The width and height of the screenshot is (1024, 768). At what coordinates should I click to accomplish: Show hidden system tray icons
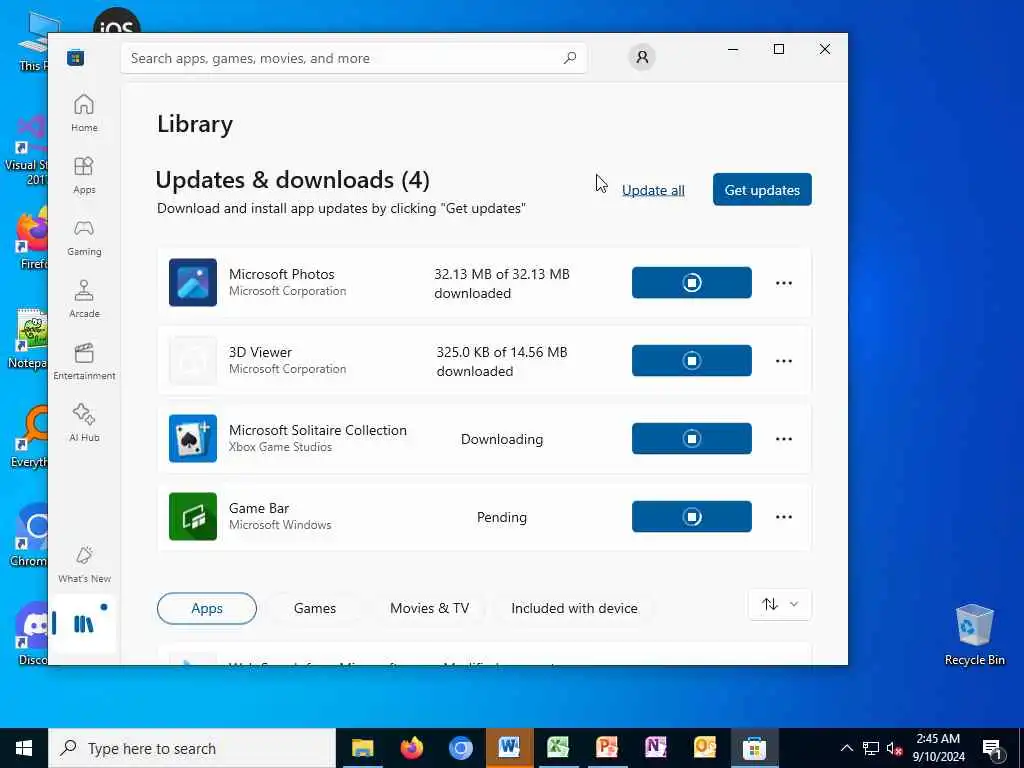point(846,748)
